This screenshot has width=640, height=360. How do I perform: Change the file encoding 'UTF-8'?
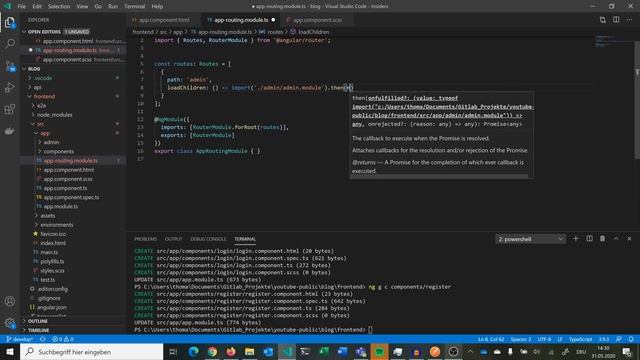(x=544, y=339)
